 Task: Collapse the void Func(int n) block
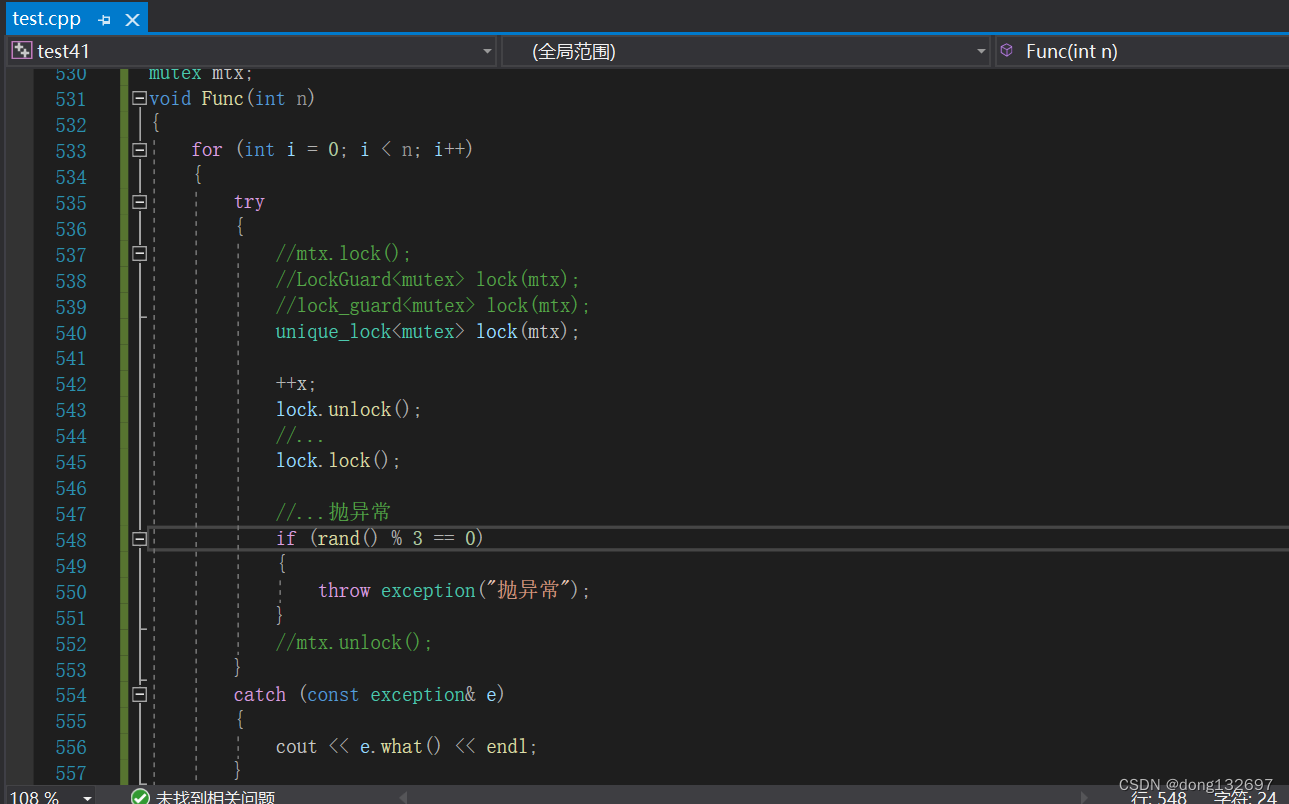[x=139, y=98]
